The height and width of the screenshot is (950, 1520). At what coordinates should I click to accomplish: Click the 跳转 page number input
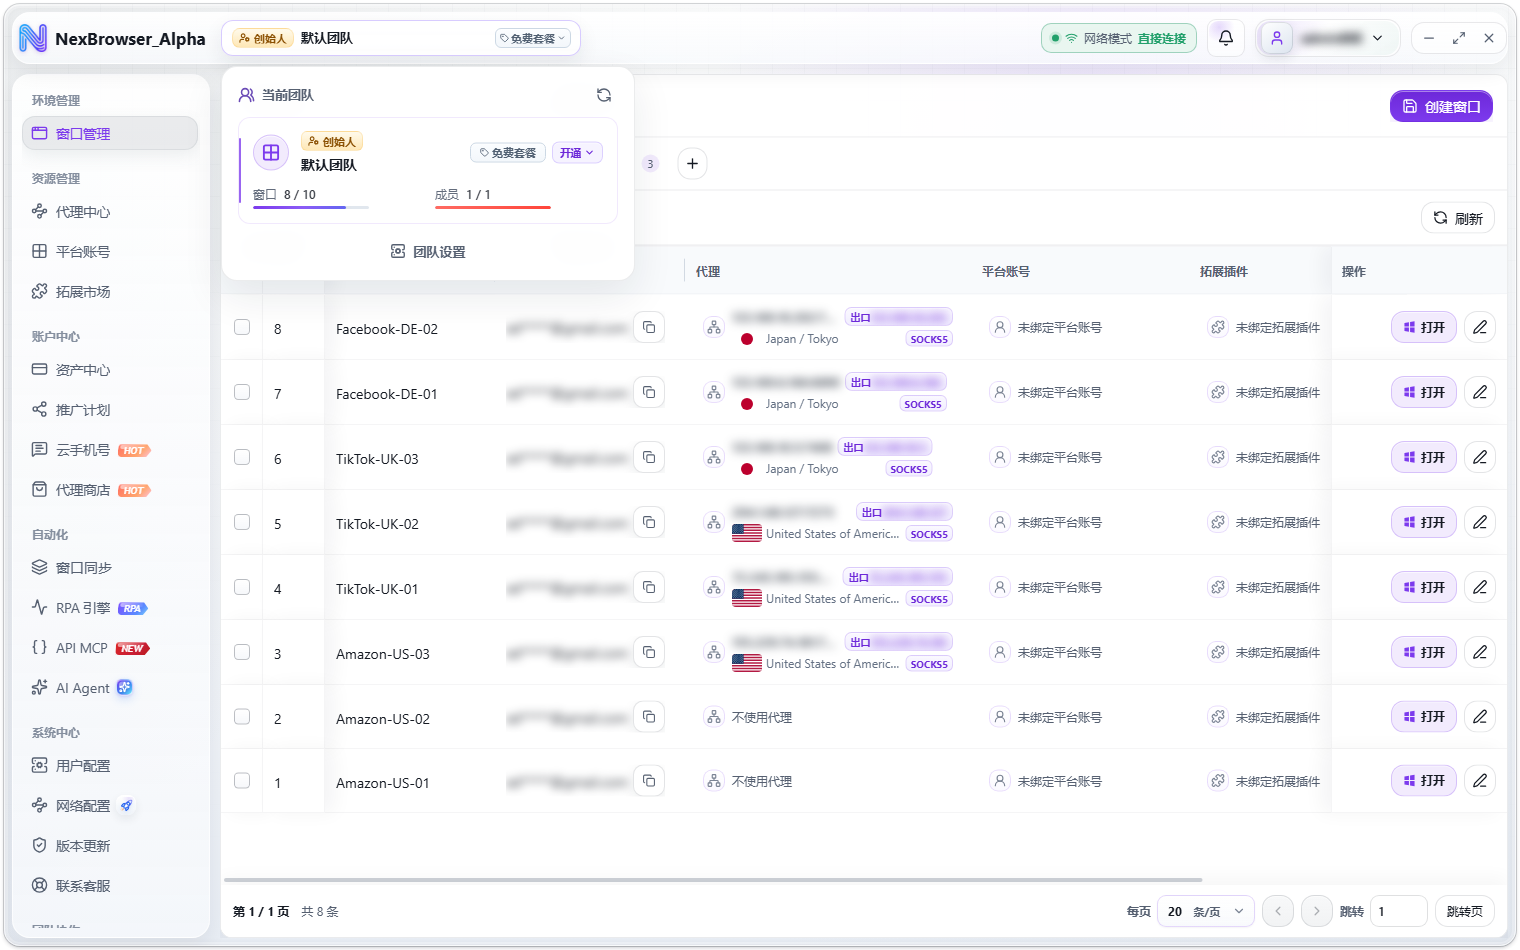pyautogui.click(x=1398, y=911)
